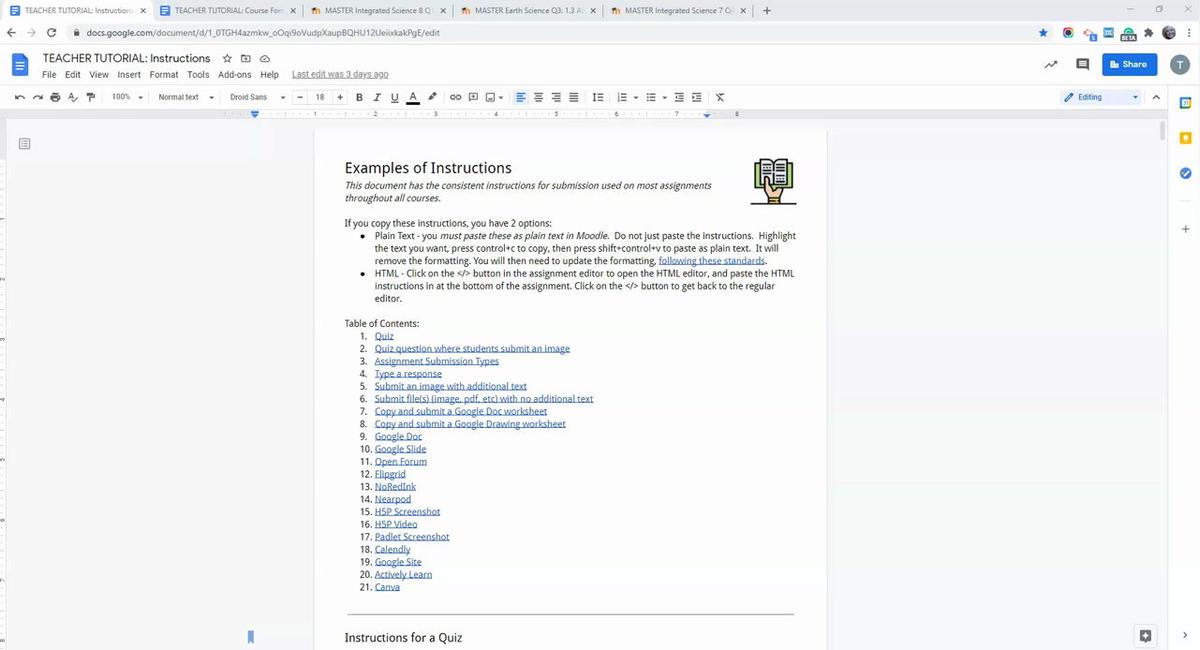Center-align the text
The image size is (1200, 650).
(x=538, y=97)
